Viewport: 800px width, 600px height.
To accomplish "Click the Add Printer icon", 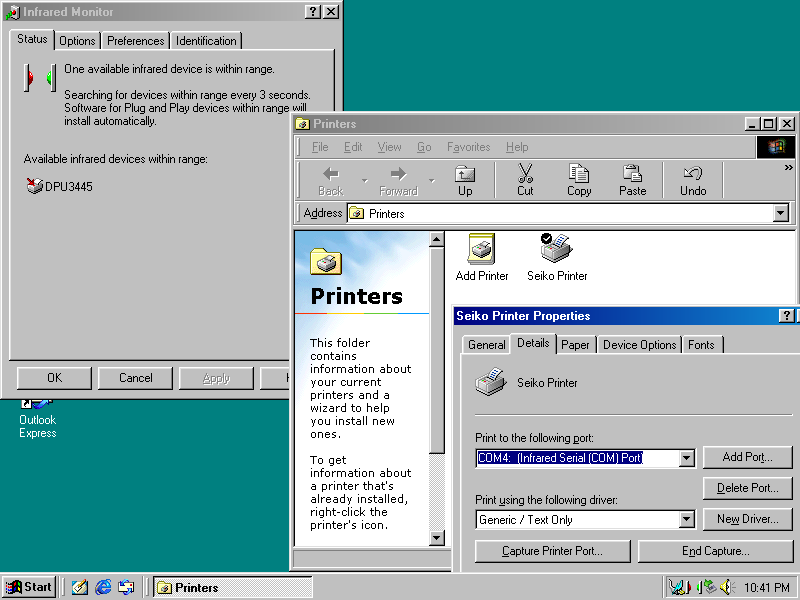I will (482, 249).
